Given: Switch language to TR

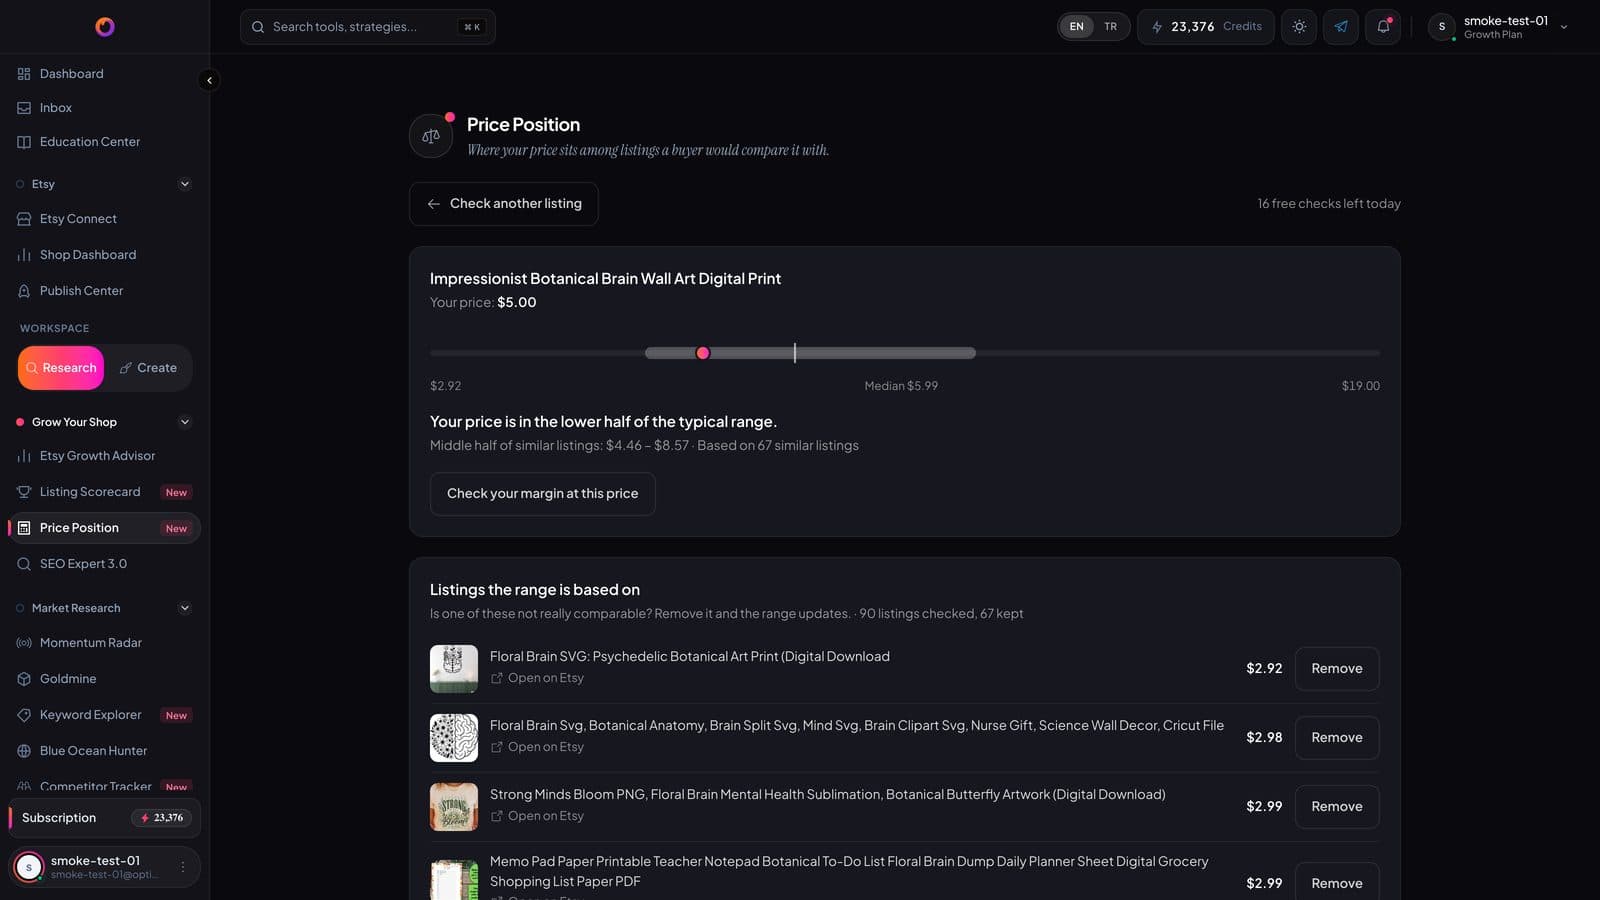Looking at the screenshot, I should 1110,27.
